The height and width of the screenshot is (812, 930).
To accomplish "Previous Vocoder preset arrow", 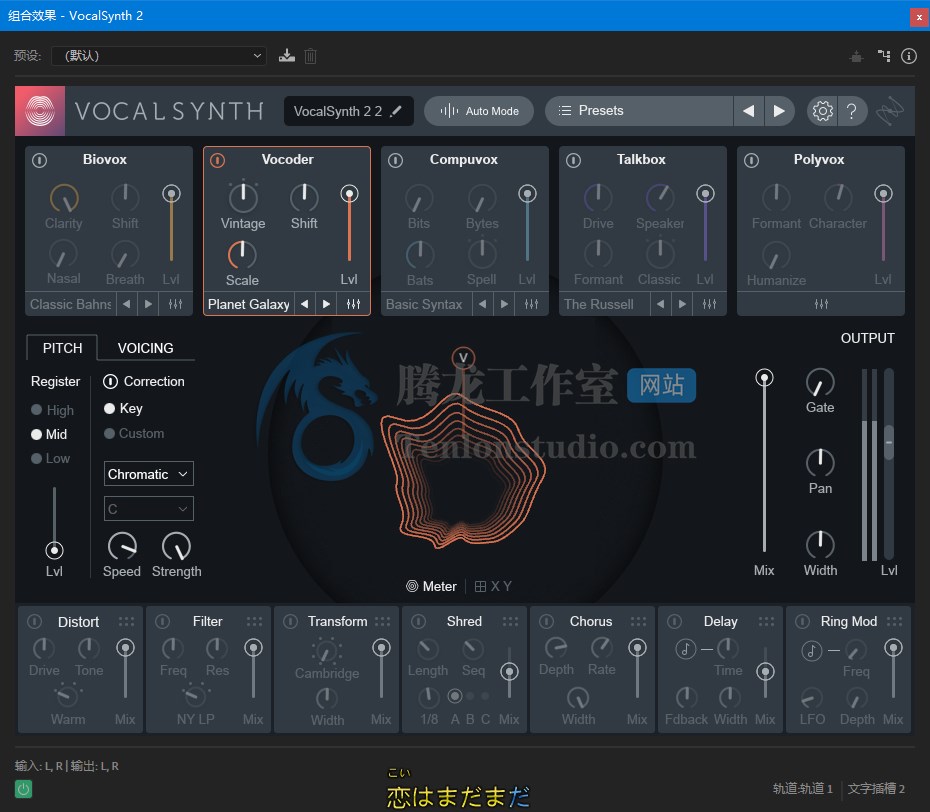I will coord(305,304).
